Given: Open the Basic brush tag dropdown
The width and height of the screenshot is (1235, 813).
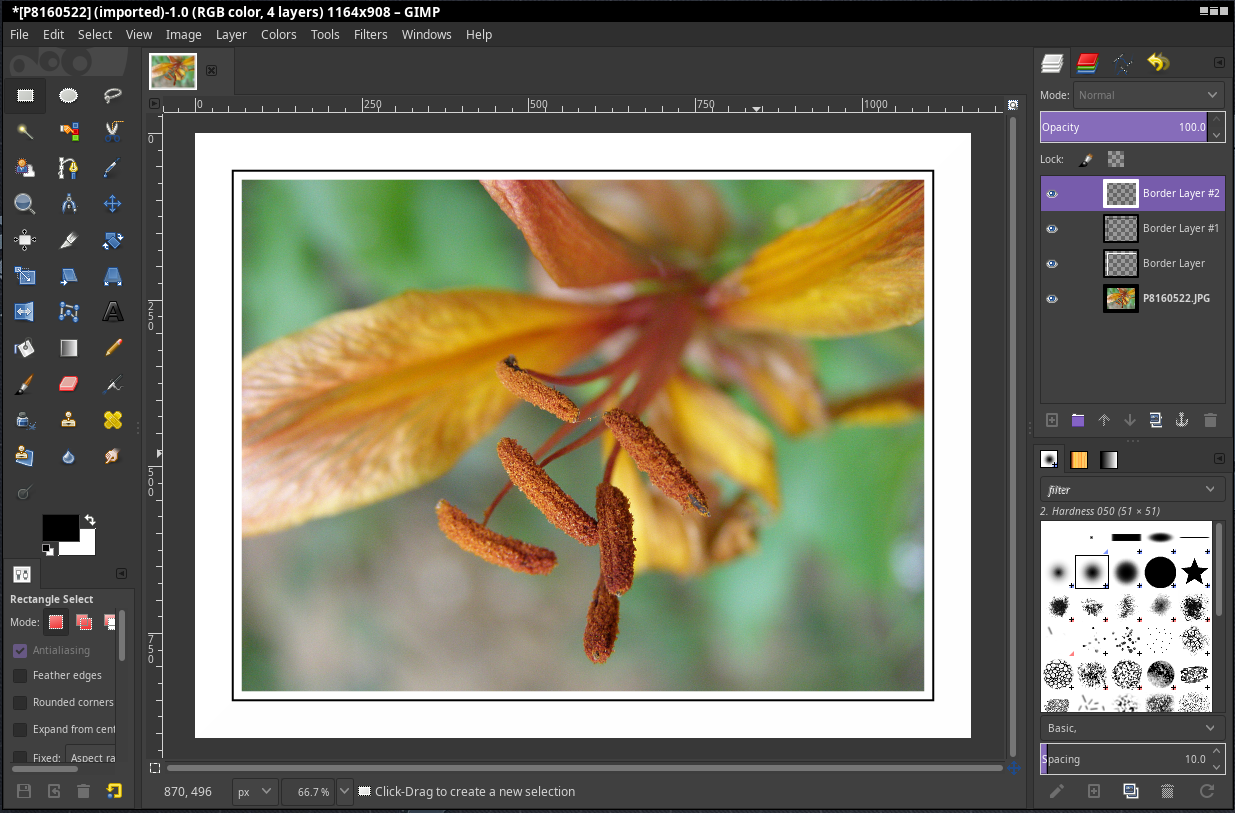Looking at the screenshot, I should click(x=1133, y=728).
